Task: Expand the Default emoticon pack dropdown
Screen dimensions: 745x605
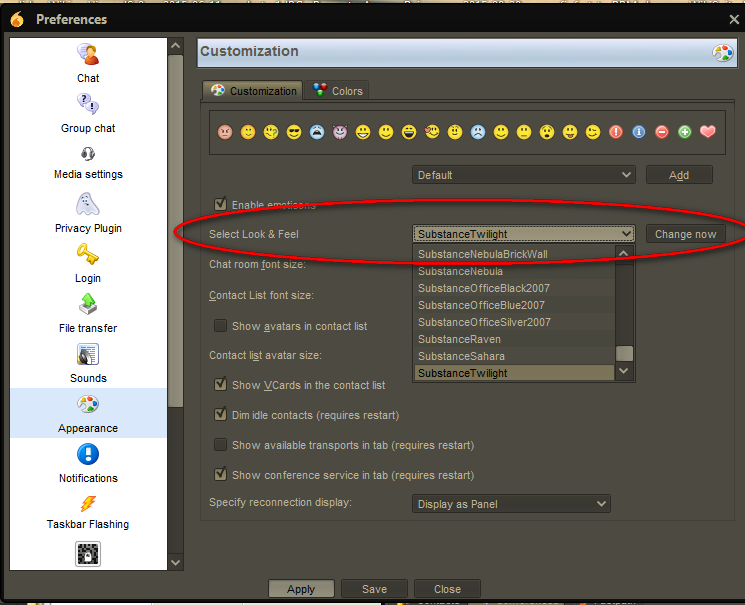Action: (x=524, y=175)
